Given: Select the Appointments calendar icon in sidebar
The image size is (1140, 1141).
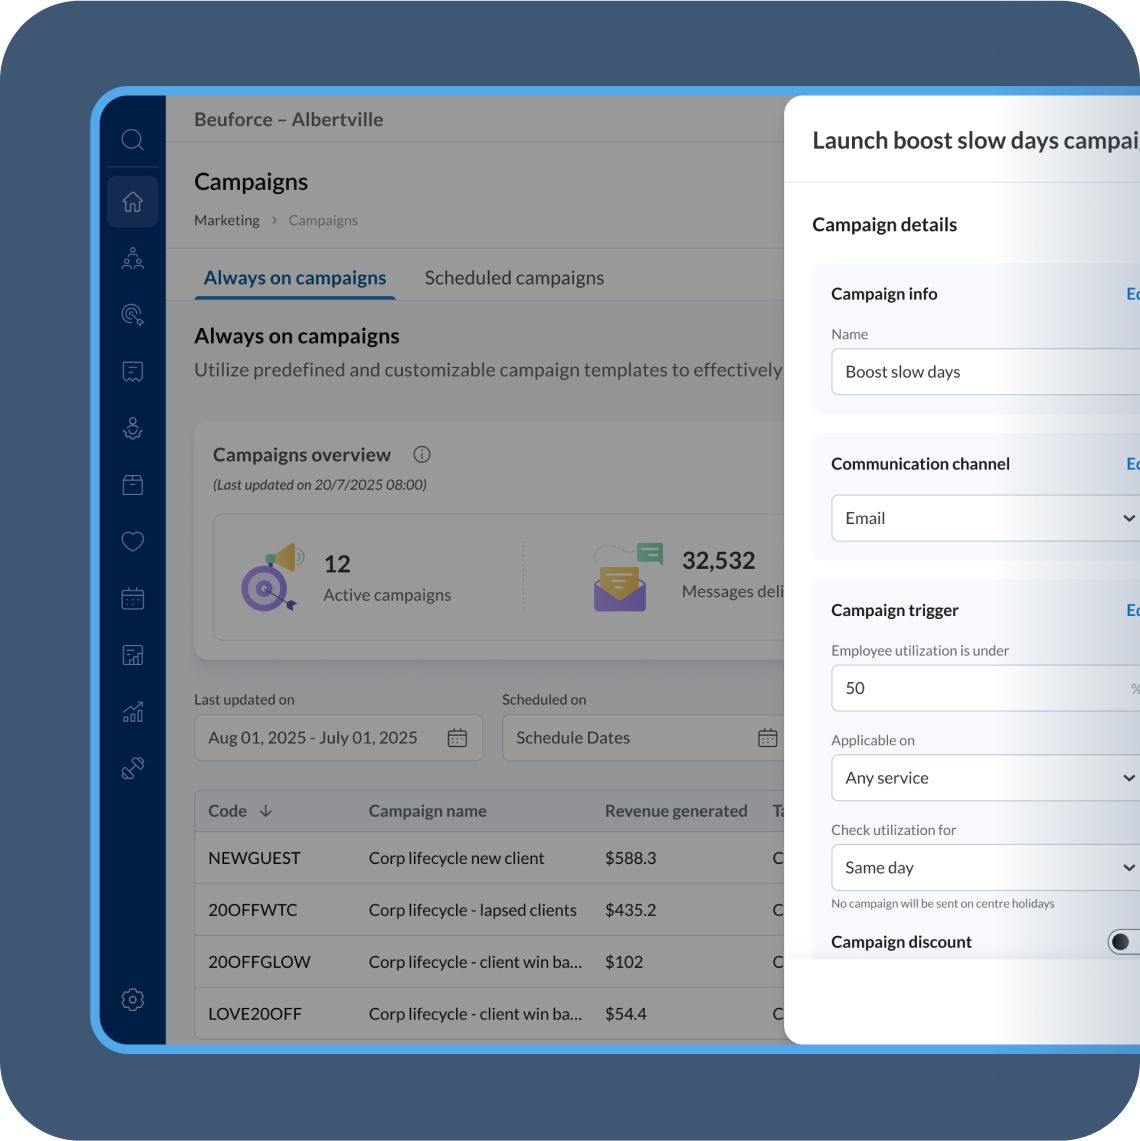Looking at the screenshot, I should 133,598.
